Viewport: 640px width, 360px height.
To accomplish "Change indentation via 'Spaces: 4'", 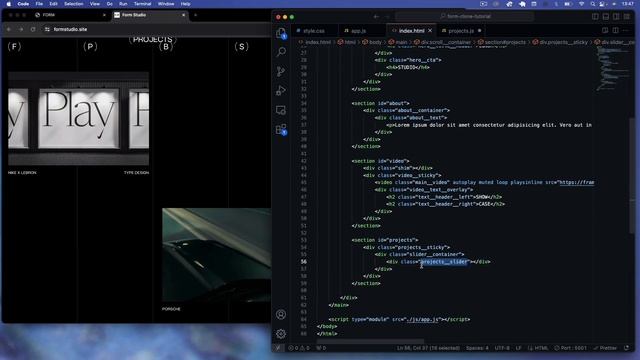I will coord(477,348).
